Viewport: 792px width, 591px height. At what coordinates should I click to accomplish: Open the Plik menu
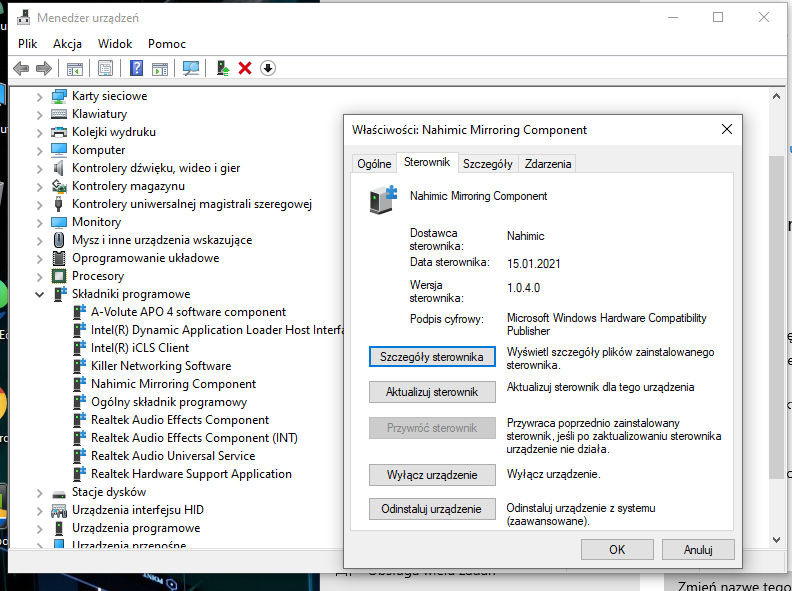(x=27, y=44)
